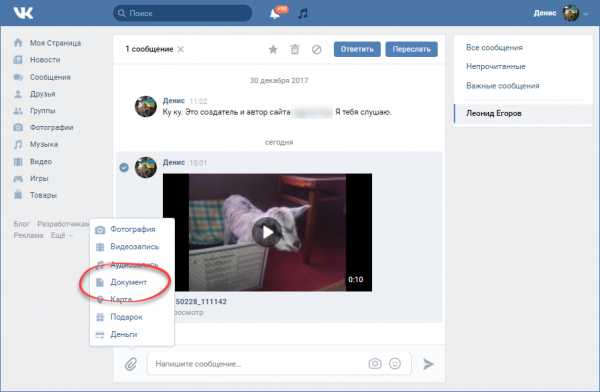
Task: Send the message with arrow icon
Action: pos(428,364)
